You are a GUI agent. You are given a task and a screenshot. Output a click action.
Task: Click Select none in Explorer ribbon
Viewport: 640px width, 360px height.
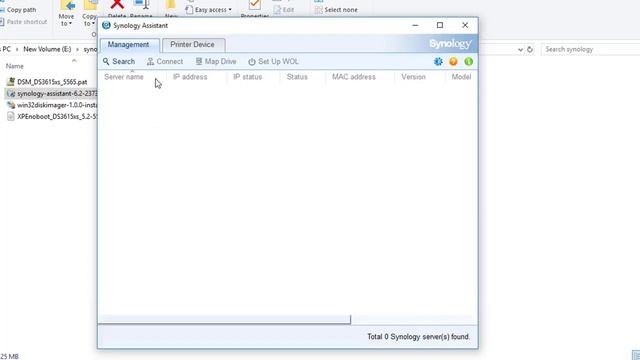click(x=336, y=10)
